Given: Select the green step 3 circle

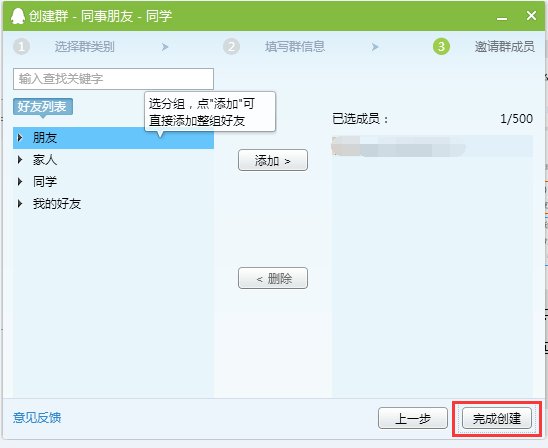Looking at the screenshot, I should pyautogui.click(x=441, y=46).
